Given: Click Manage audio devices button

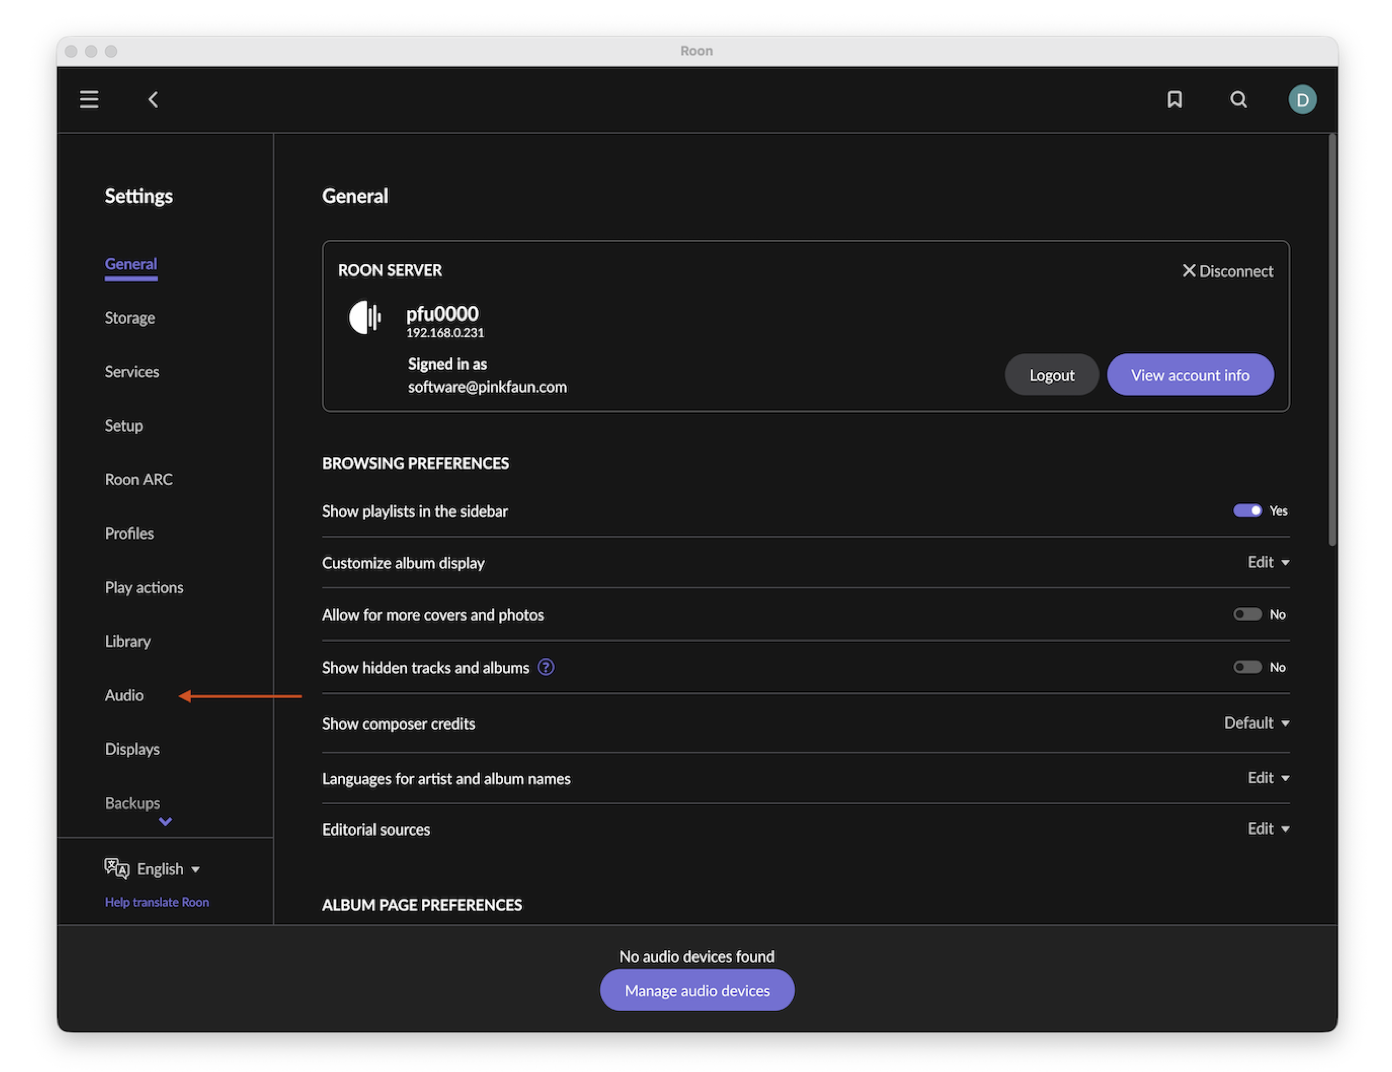Looking at the screenshot, I should tap(697, 991).
